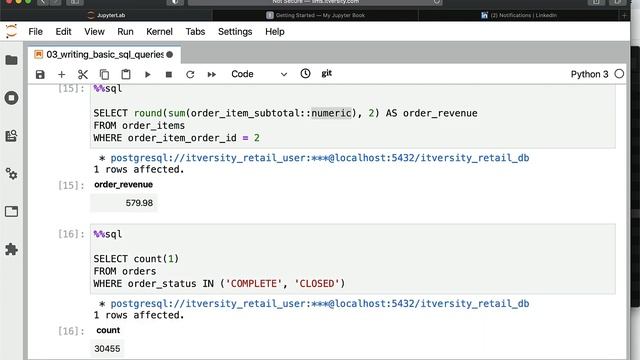Image resolution: width=640 pixels, height=360 pixels.
Task: Select the 03_writing_basic_sql_queries notebook tab
Action: [x=104, y=54]
